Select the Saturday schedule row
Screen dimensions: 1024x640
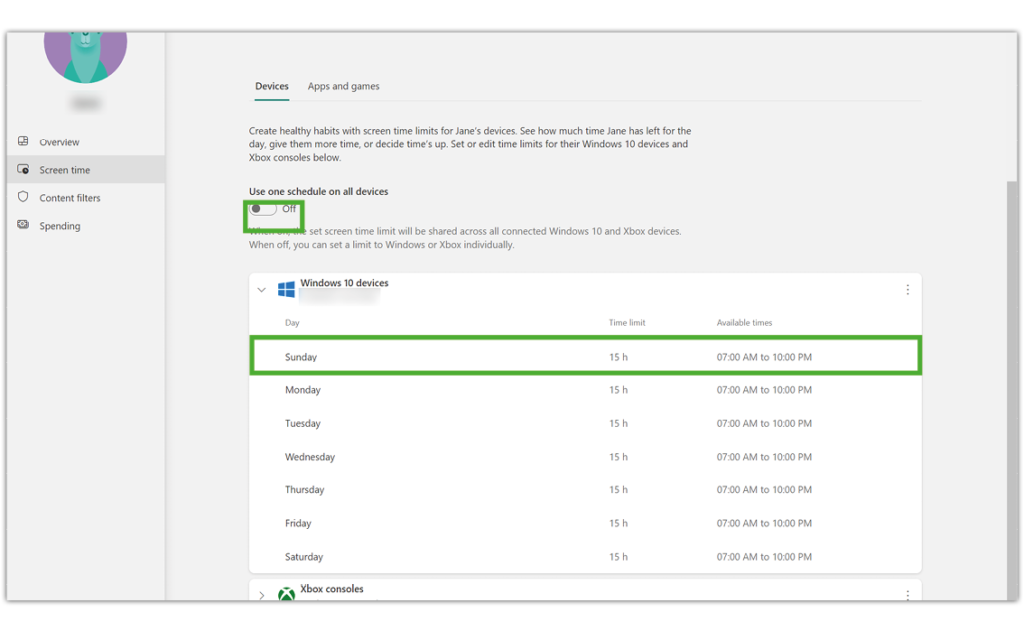click(x=585, y=557)
